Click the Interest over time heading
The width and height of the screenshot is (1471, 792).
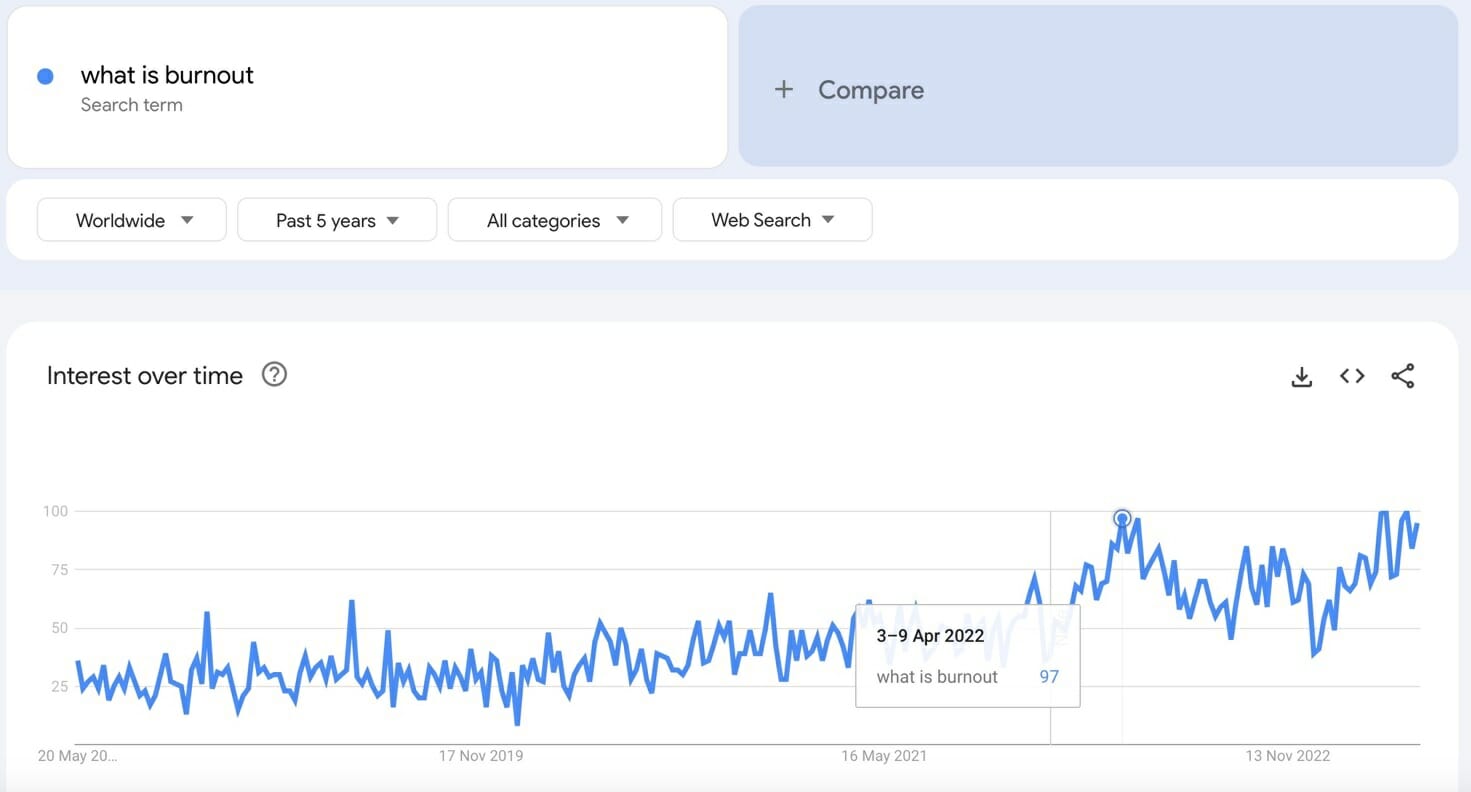[145, 376]
